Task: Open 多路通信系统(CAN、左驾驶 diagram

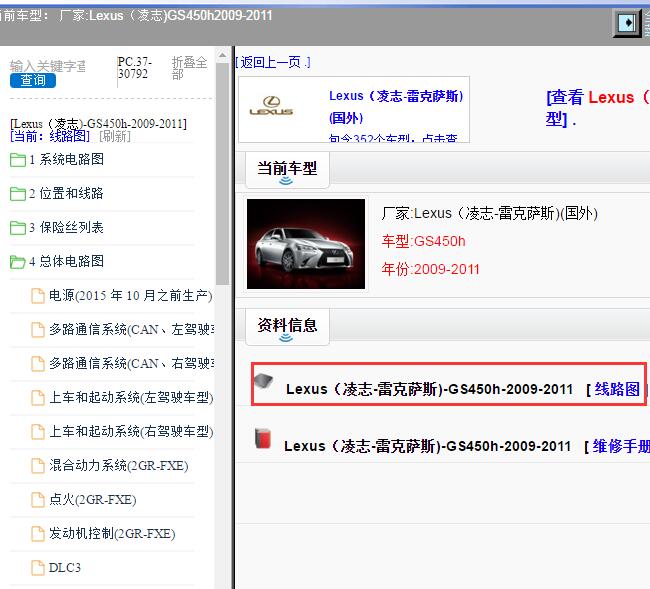Action: point(132,330)
